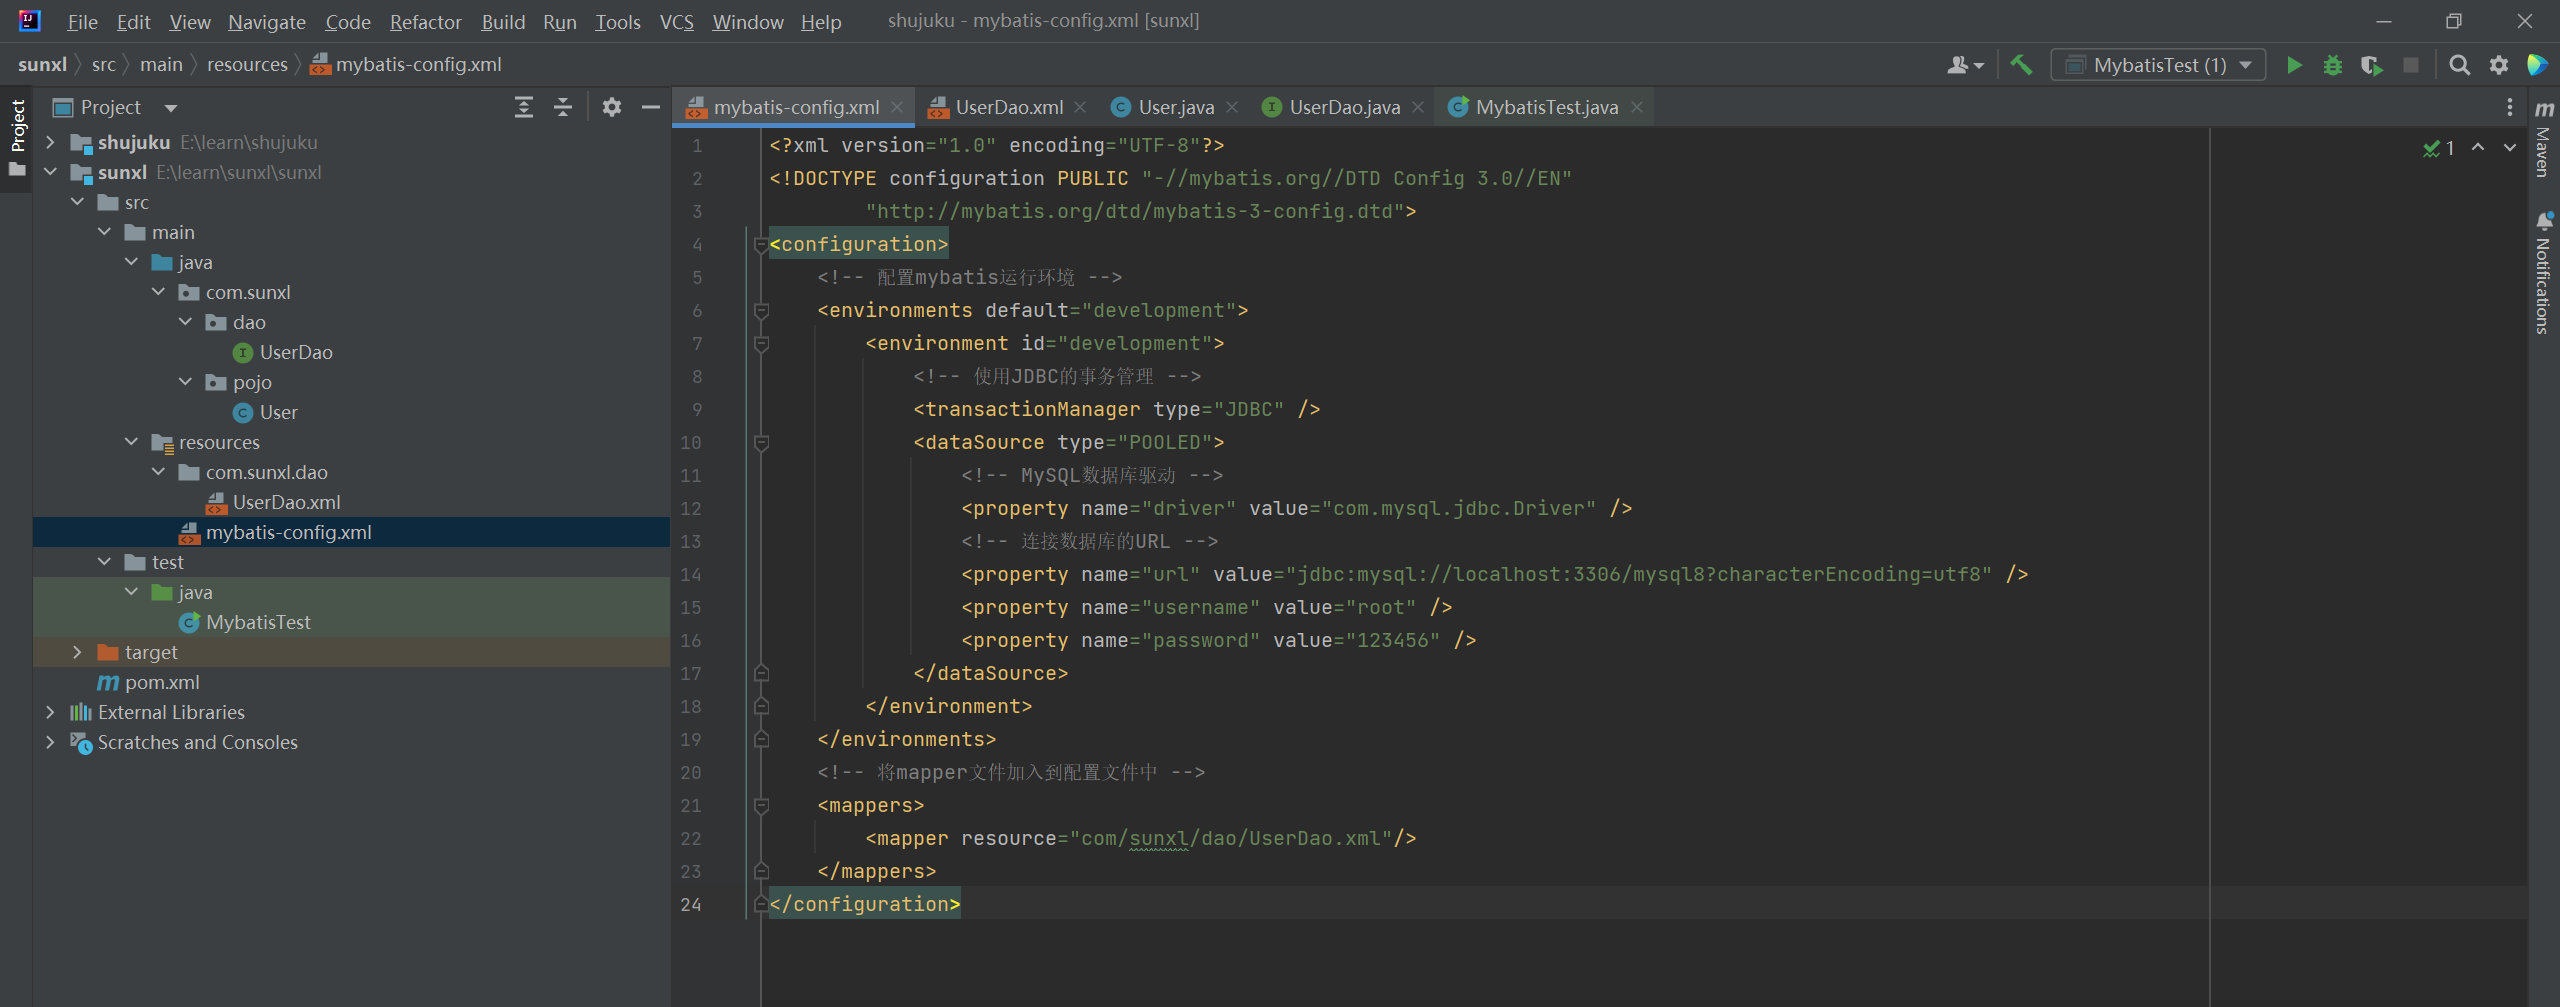Start debugging with the bug icon

[2333, 65]
